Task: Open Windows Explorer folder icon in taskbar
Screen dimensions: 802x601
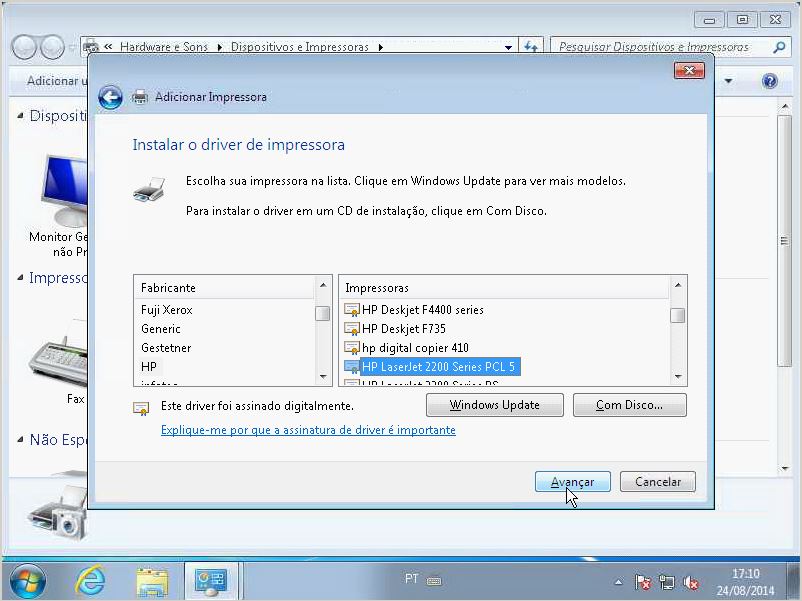Action: point(152,580)
